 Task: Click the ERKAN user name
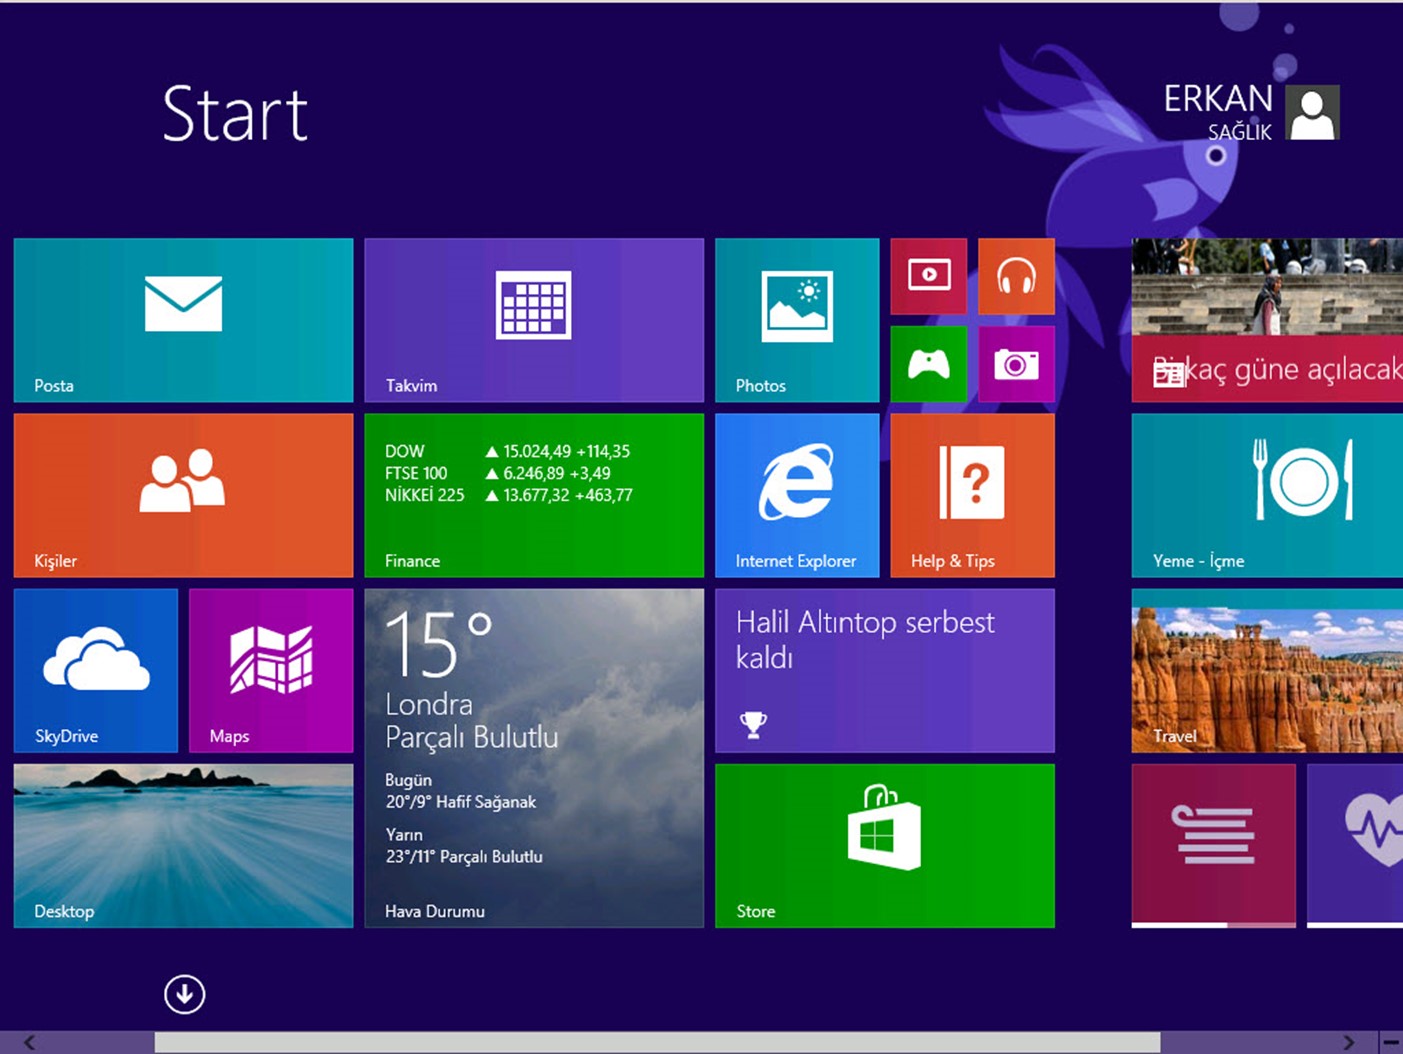(x=1218, y=98)
